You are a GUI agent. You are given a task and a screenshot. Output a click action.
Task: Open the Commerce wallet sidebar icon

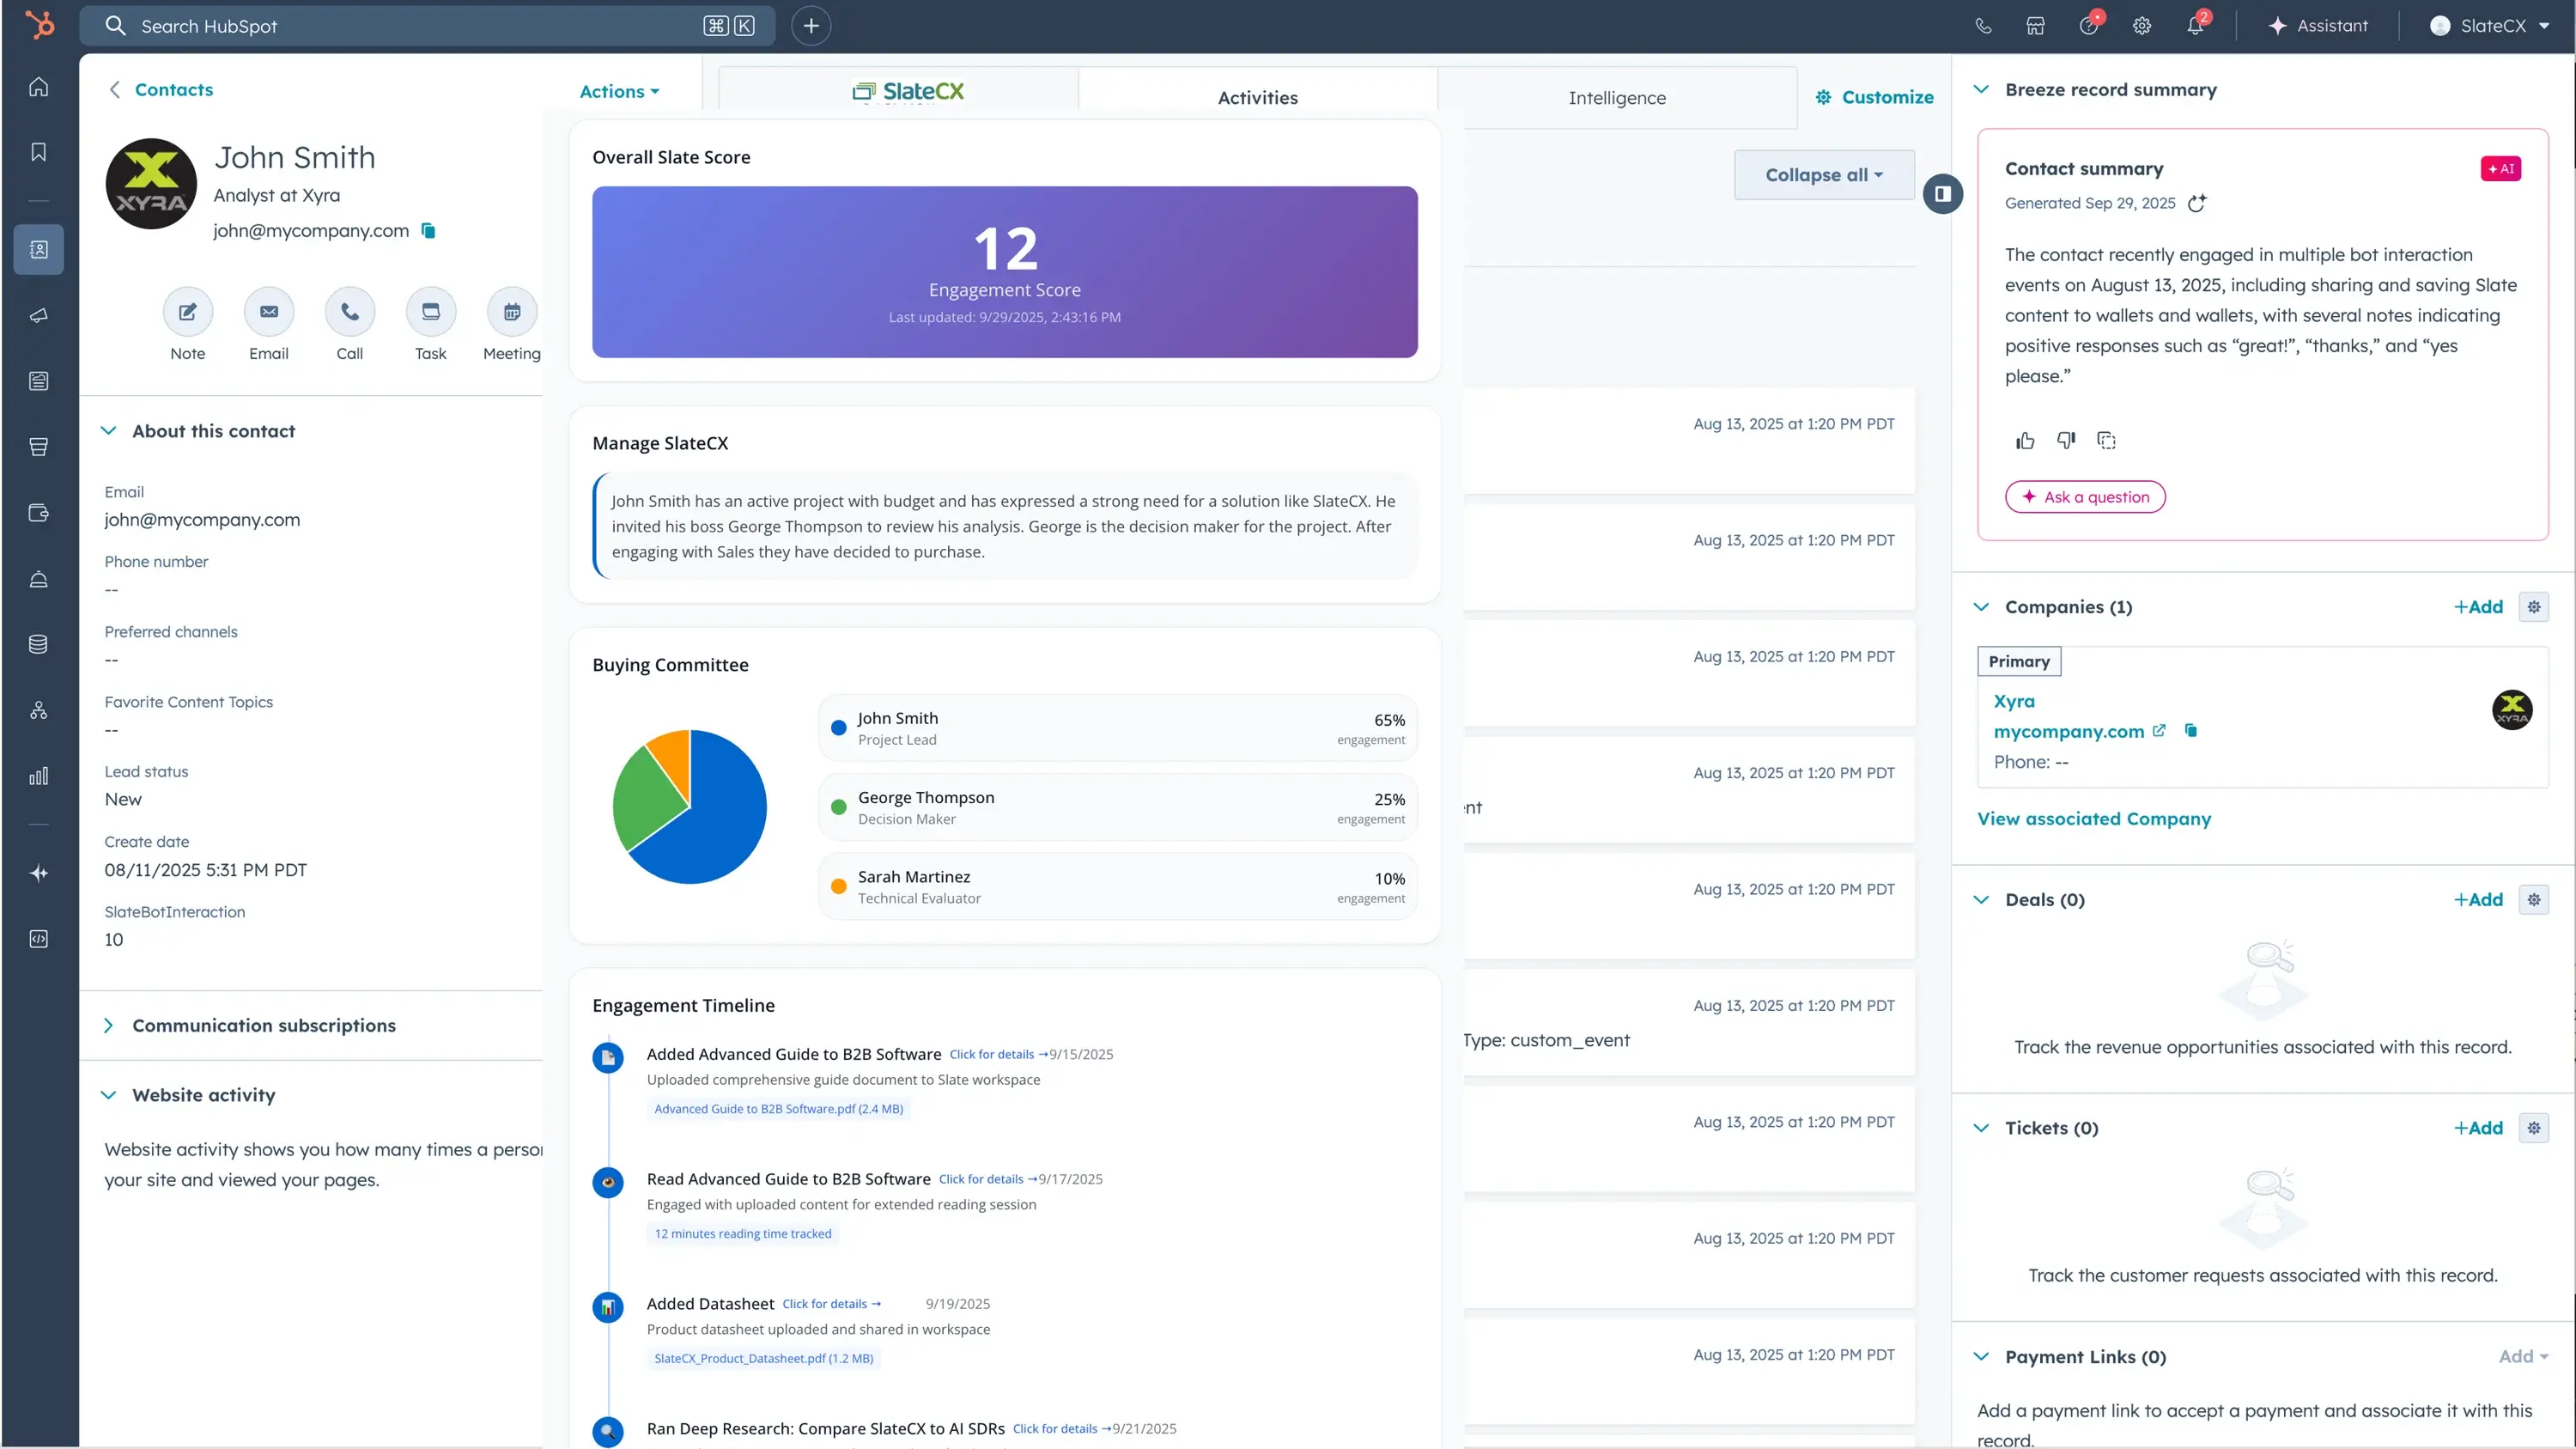pyautogui.click(x=39, y=513)
